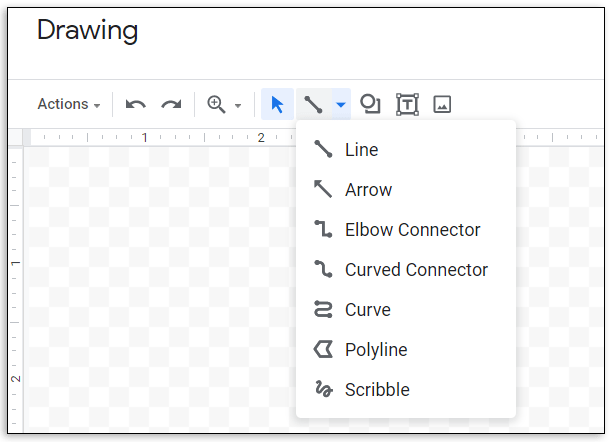Screen dimensions: 613x442
Task: Select the Curve menu item
Action: coord(367,310)
